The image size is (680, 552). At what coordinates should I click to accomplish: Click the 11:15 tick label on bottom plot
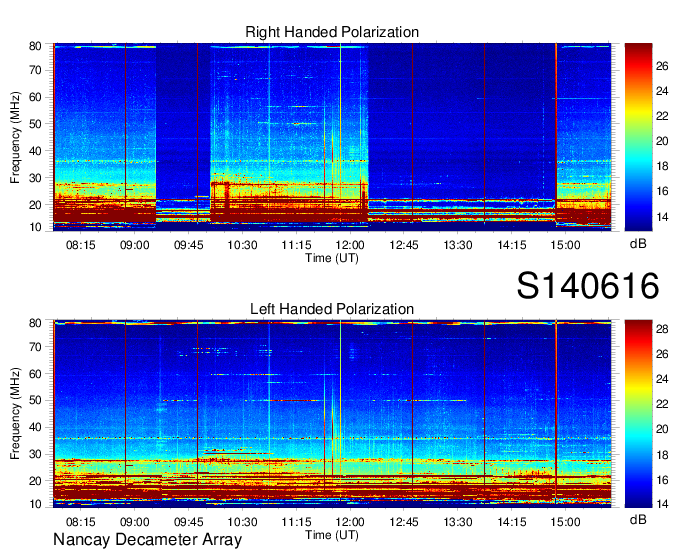pos(296,522)
